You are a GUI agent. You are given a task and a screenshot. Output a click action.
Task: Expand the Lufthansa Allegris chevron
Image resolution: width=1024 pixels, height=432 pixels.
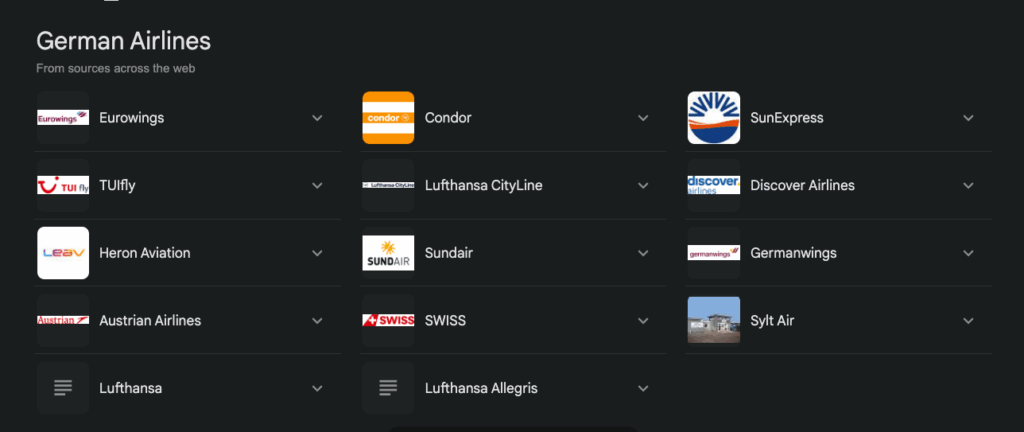point(643,388)
